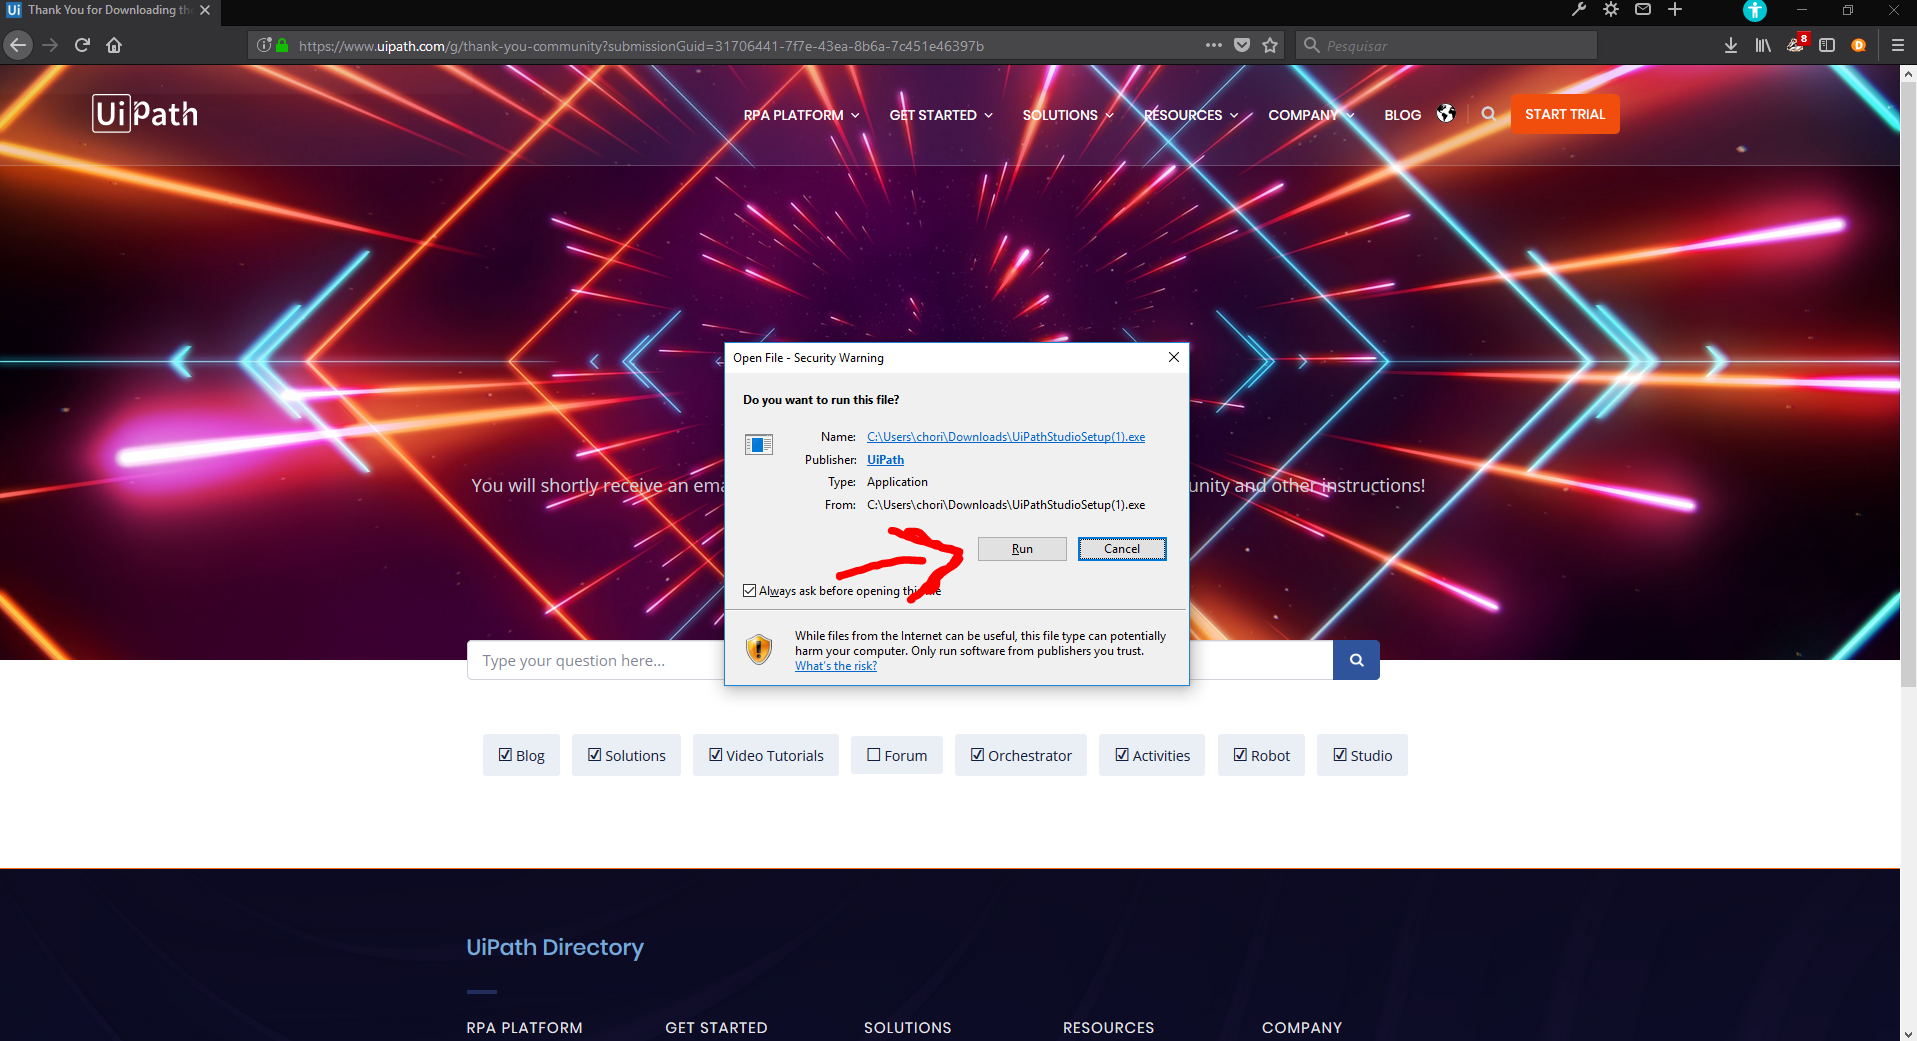Show site information icon in address bar
This screenshot has height=1041, width=1917.
(264, 45)
